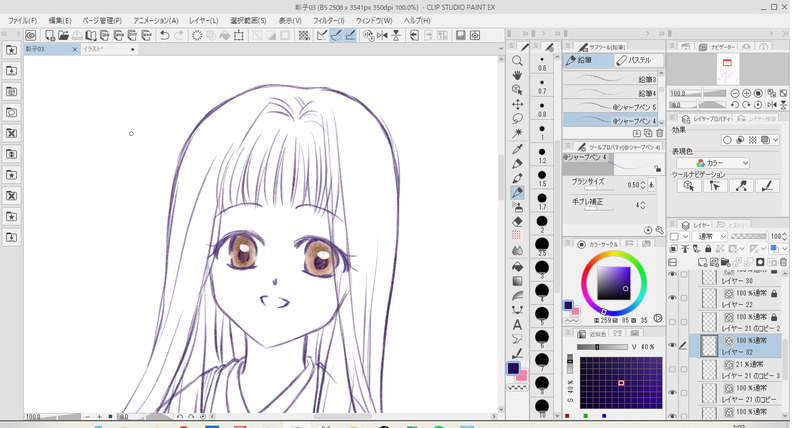Adjust layer opacity 100 stepper
Viewport: 799px width, 428px height.
point(785,236)
